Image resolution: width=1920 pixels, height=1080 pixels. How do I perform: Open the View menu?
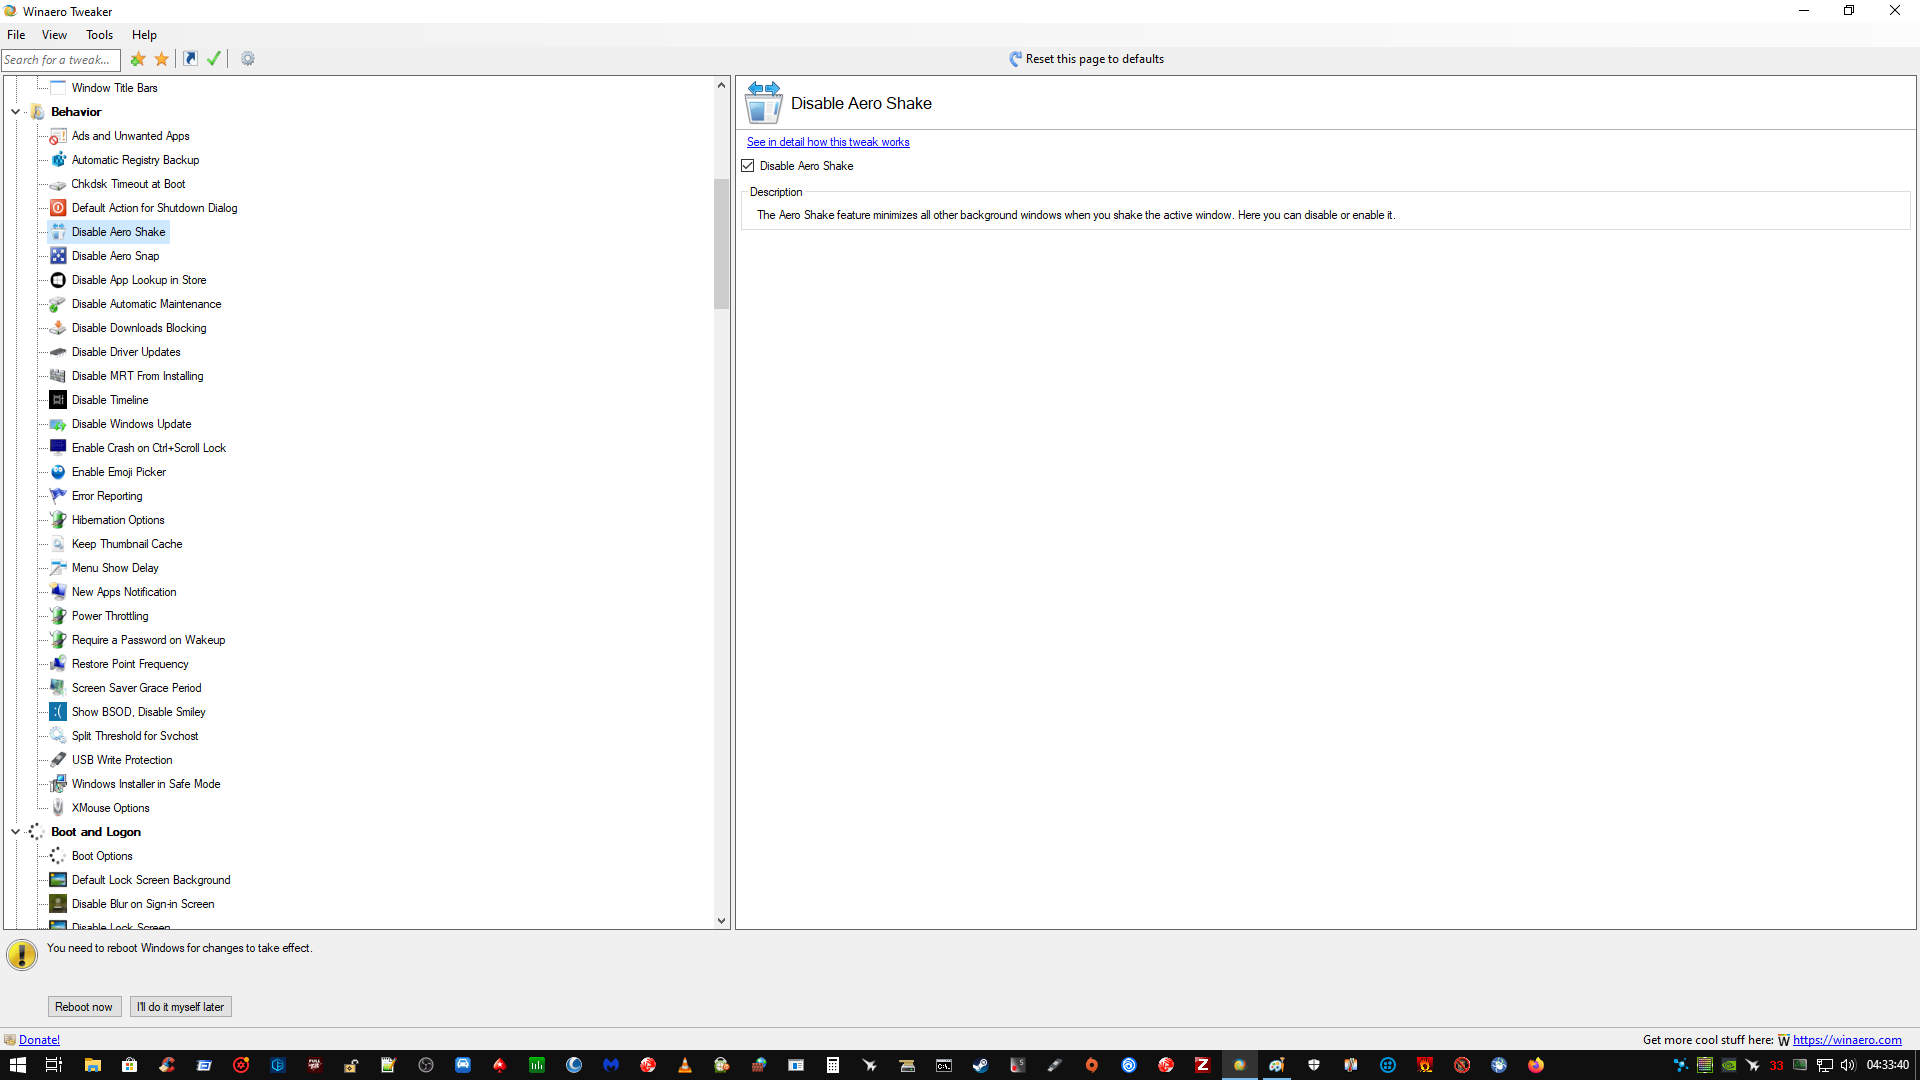(x=54, y=35)
